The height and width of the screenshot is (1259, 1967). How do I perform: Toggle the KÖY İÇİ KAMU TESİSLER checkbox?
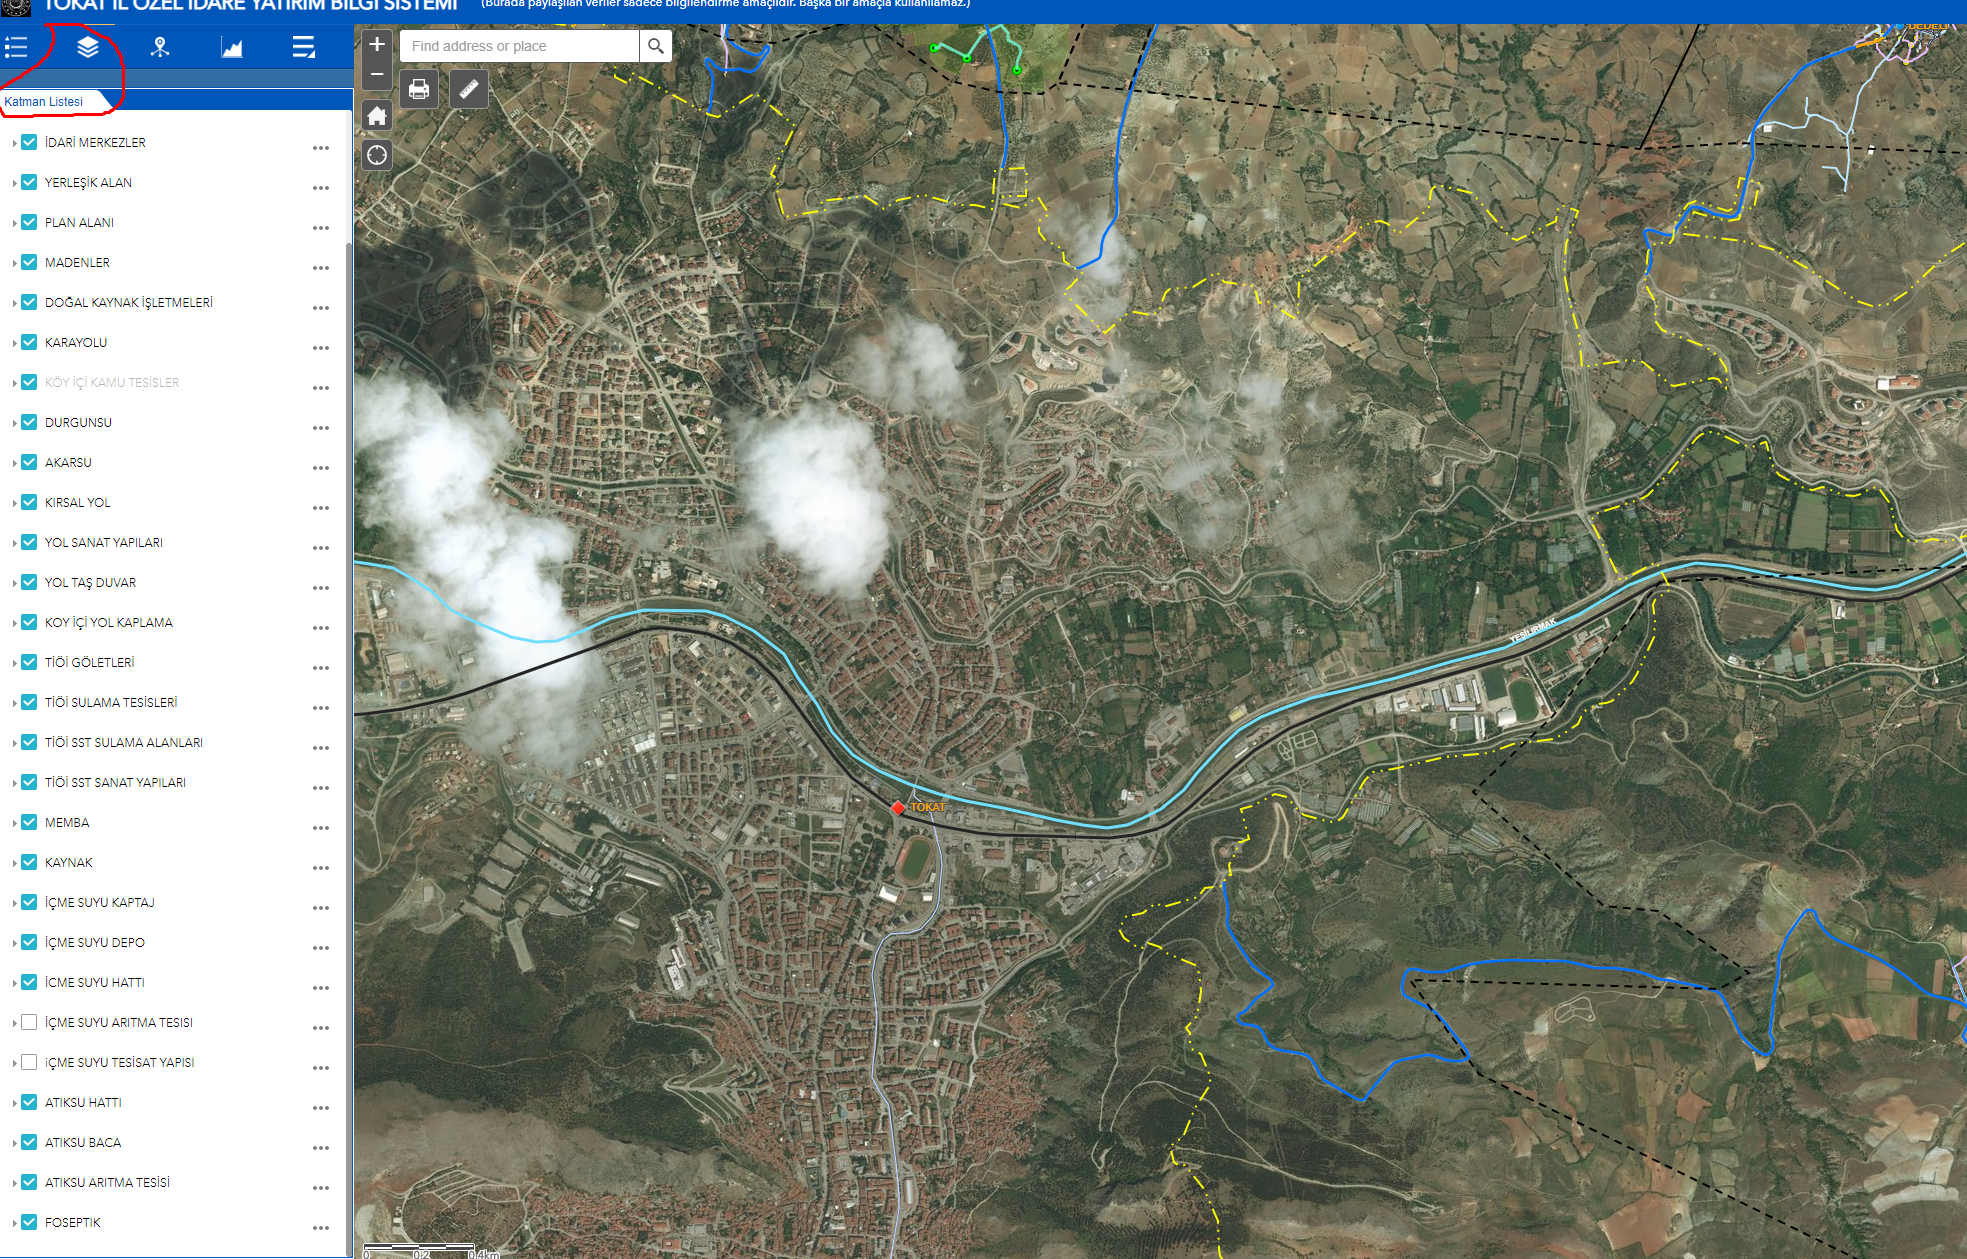pyautogui.click(x=29, y=382)
